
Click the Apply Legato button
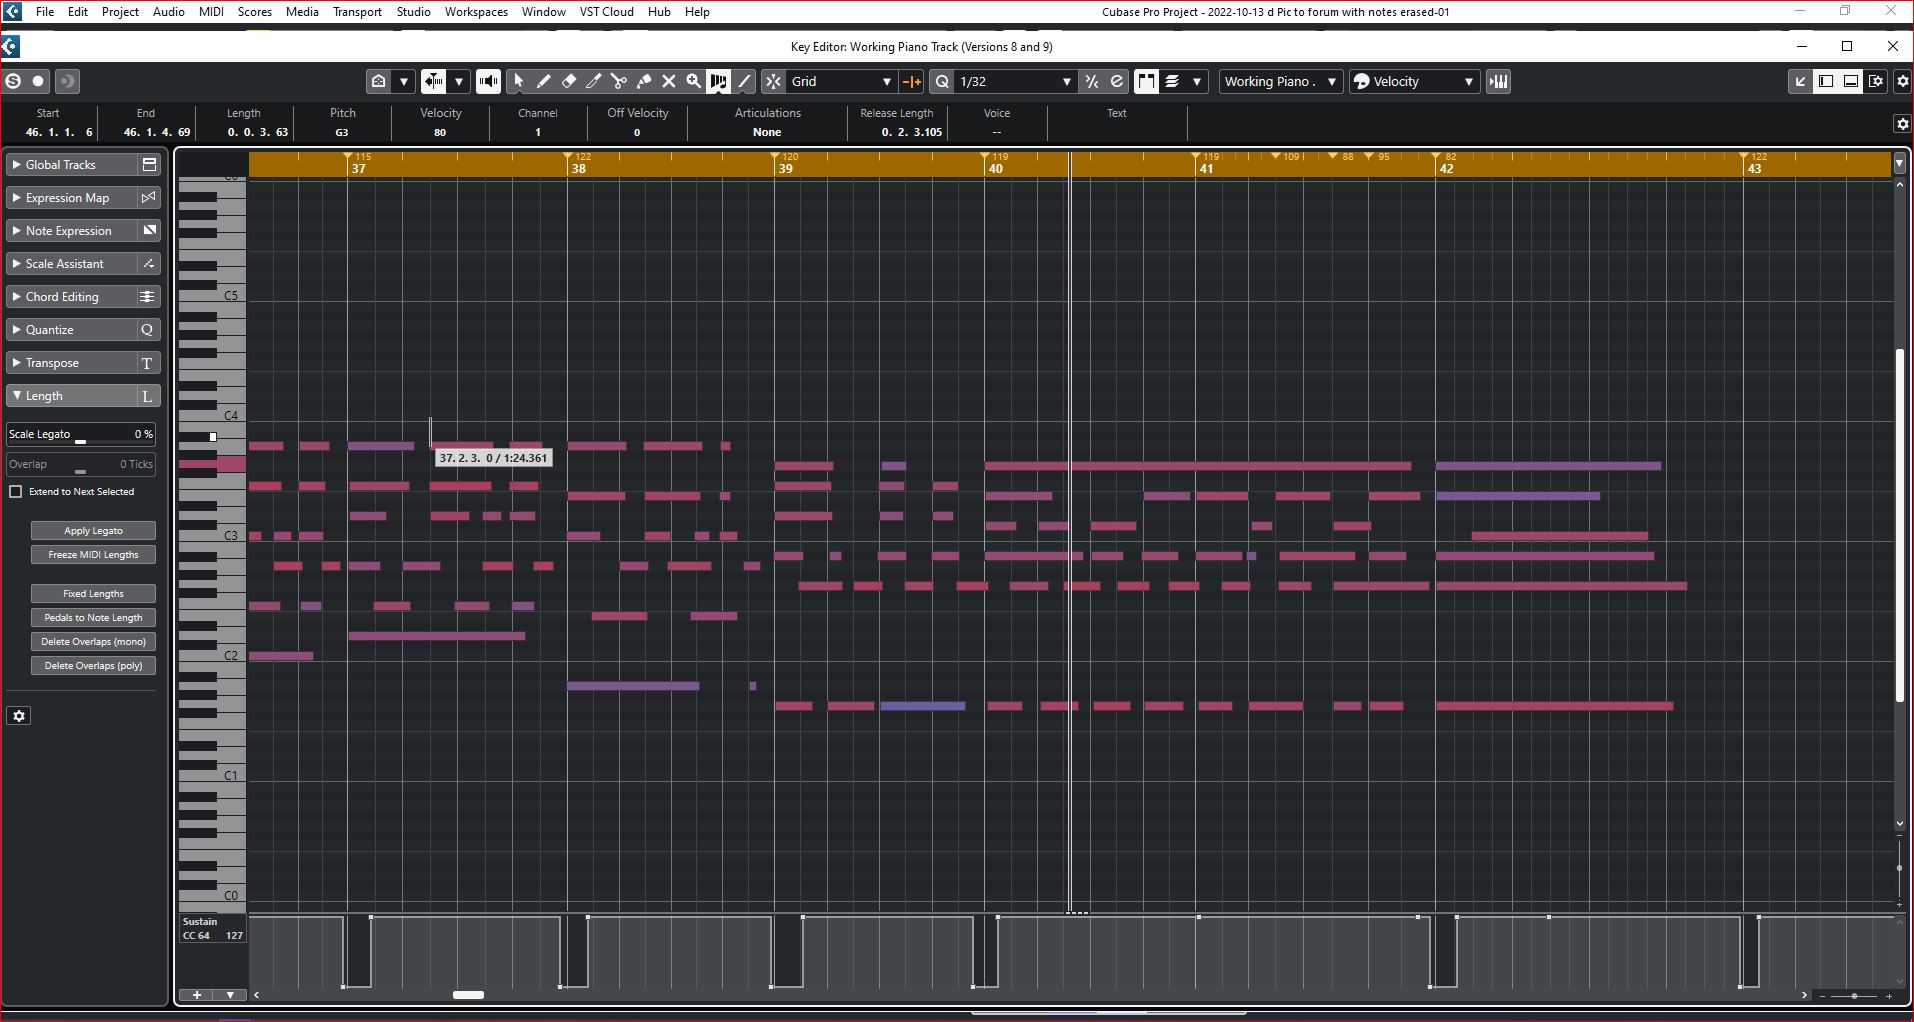pyautogui.click(x=93, y=531)
